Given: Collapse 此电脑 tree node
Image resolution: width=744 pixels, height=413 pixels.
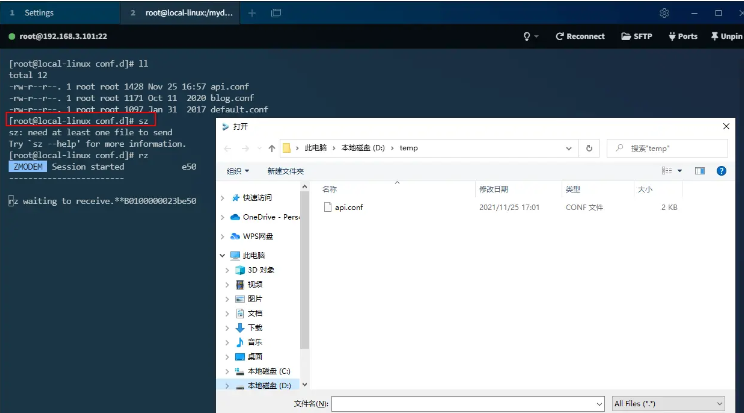Looking at the screenshot, I should [x=223, y=255].
